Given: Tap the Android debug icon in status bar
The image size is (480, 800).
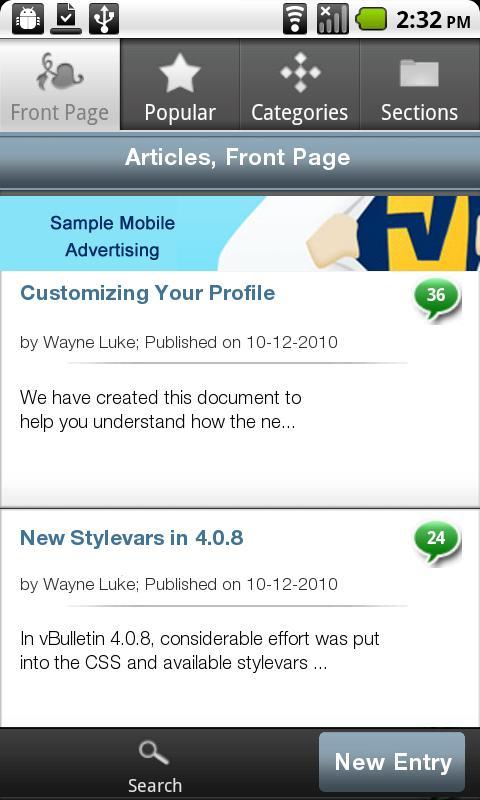Looking at the screenshot, I should pos(28,19).
